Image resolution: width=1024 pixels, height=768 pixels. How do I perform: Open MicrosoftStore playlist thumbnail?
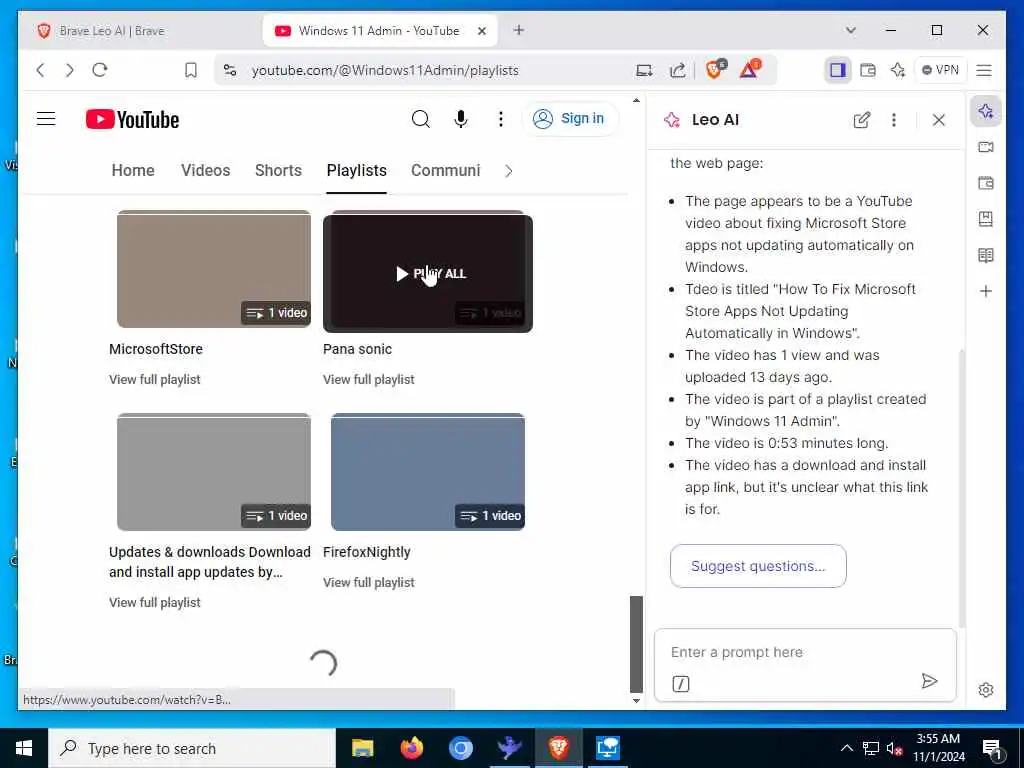click(214, 269)
